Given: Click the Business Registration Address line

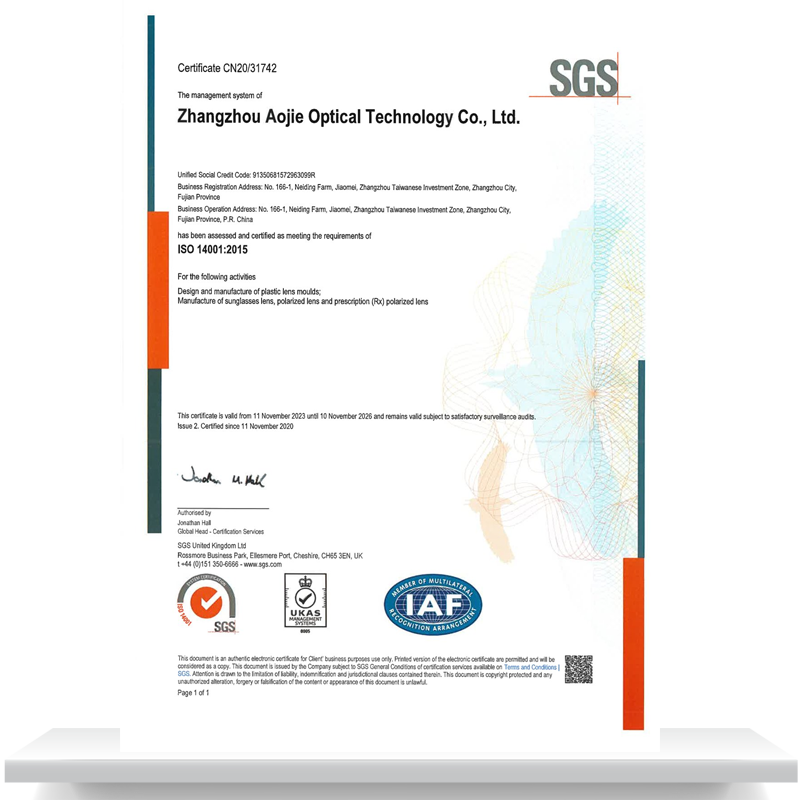Looking at the screenshot, I should pyautogui.click(x=347, y=192).
